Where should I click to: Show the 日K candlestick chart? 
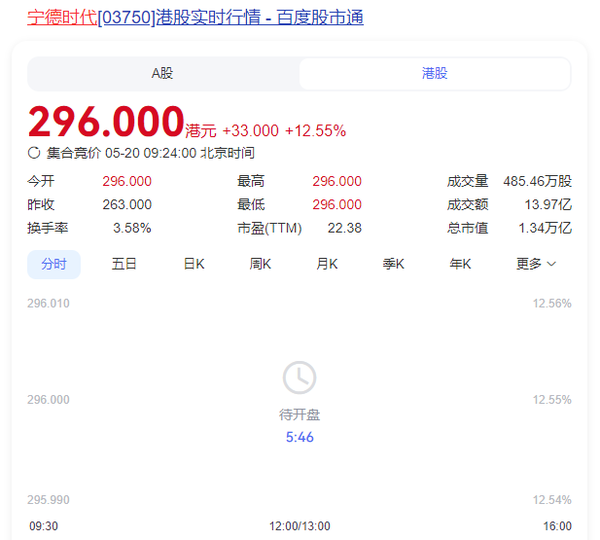click(x=193, y=264)
